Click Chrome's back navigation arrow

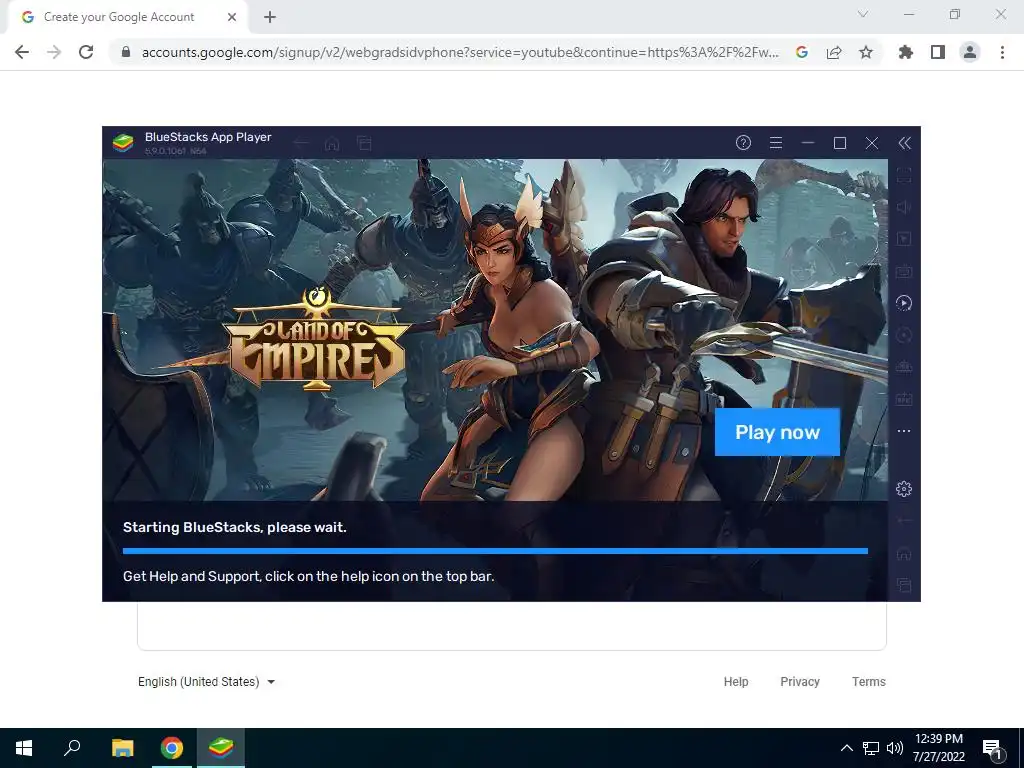tap(22, 52)
